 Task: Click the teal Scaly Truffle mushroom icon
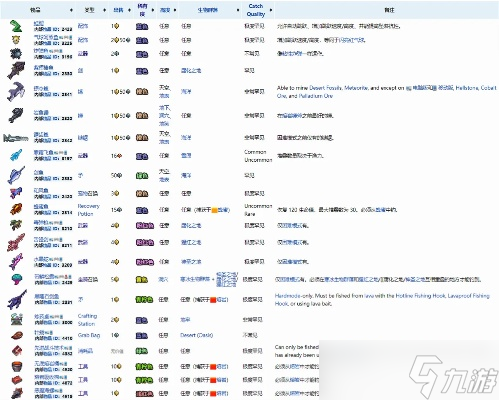[16, 279]
